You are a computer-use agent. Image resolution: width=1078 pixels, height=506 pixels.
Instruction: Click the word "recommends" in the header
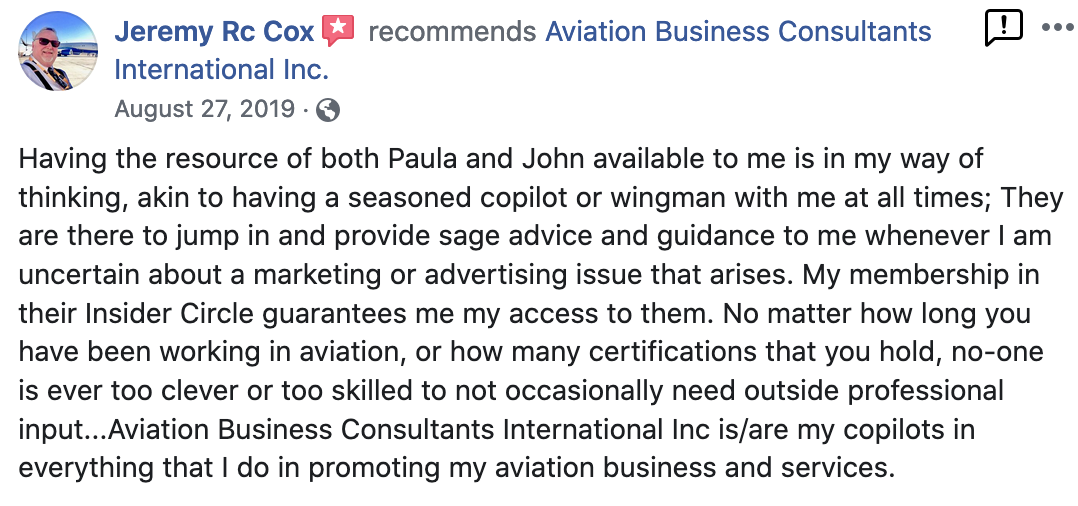[x=452, y=32]
